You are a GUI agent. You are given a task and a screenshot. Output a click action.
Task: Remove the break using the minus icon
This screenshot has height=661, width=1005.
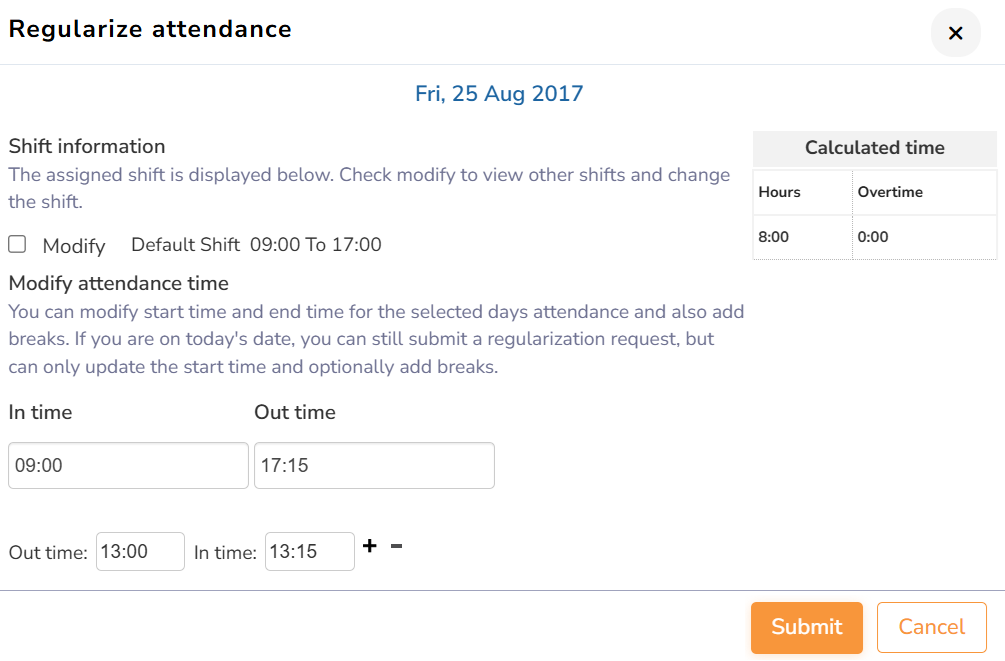[x=396, y=546]
